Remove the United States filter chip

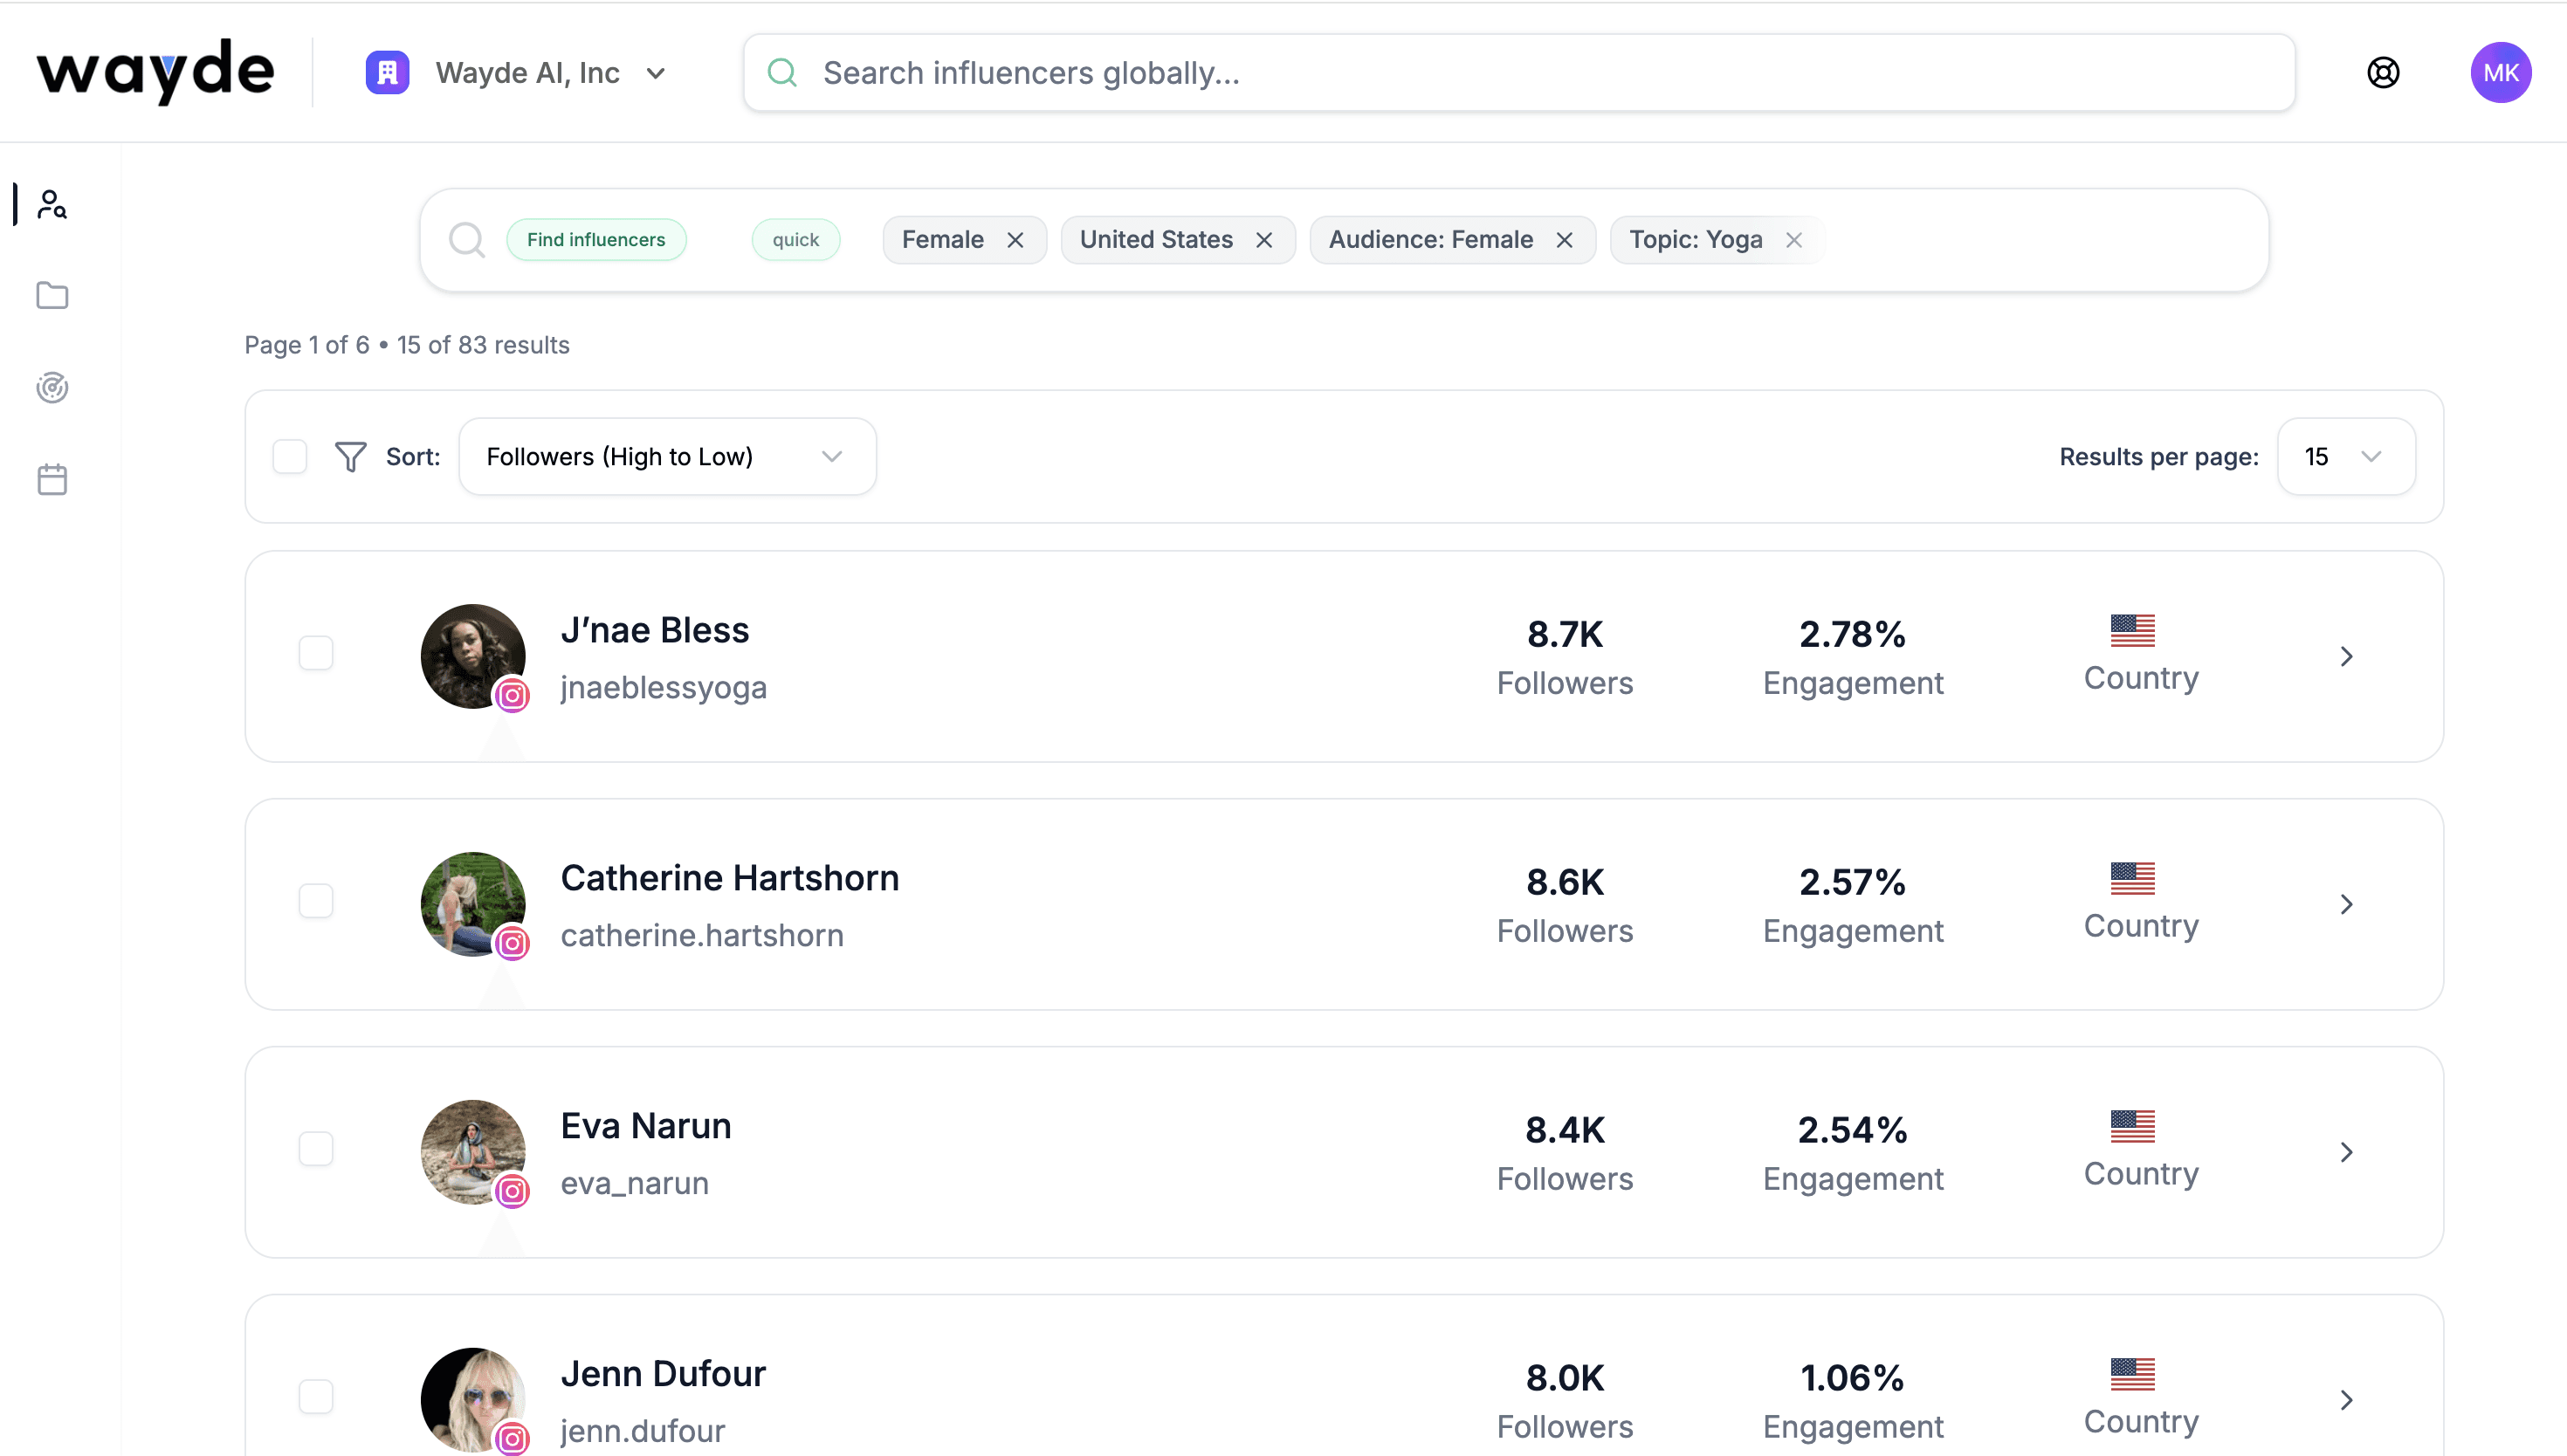(x=1264, y=240)
